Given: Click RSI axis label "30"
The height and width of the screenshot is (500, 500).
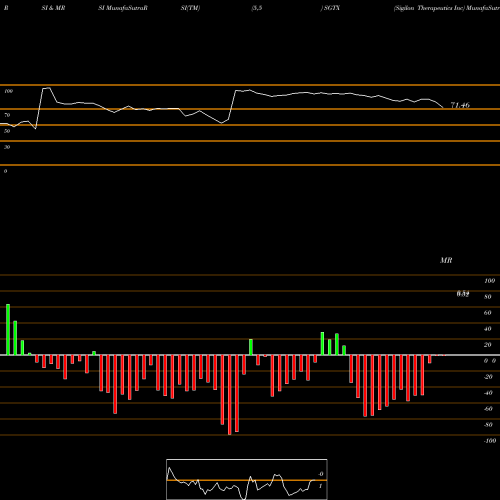Looking at the screenshot, I should pos(7,147).
